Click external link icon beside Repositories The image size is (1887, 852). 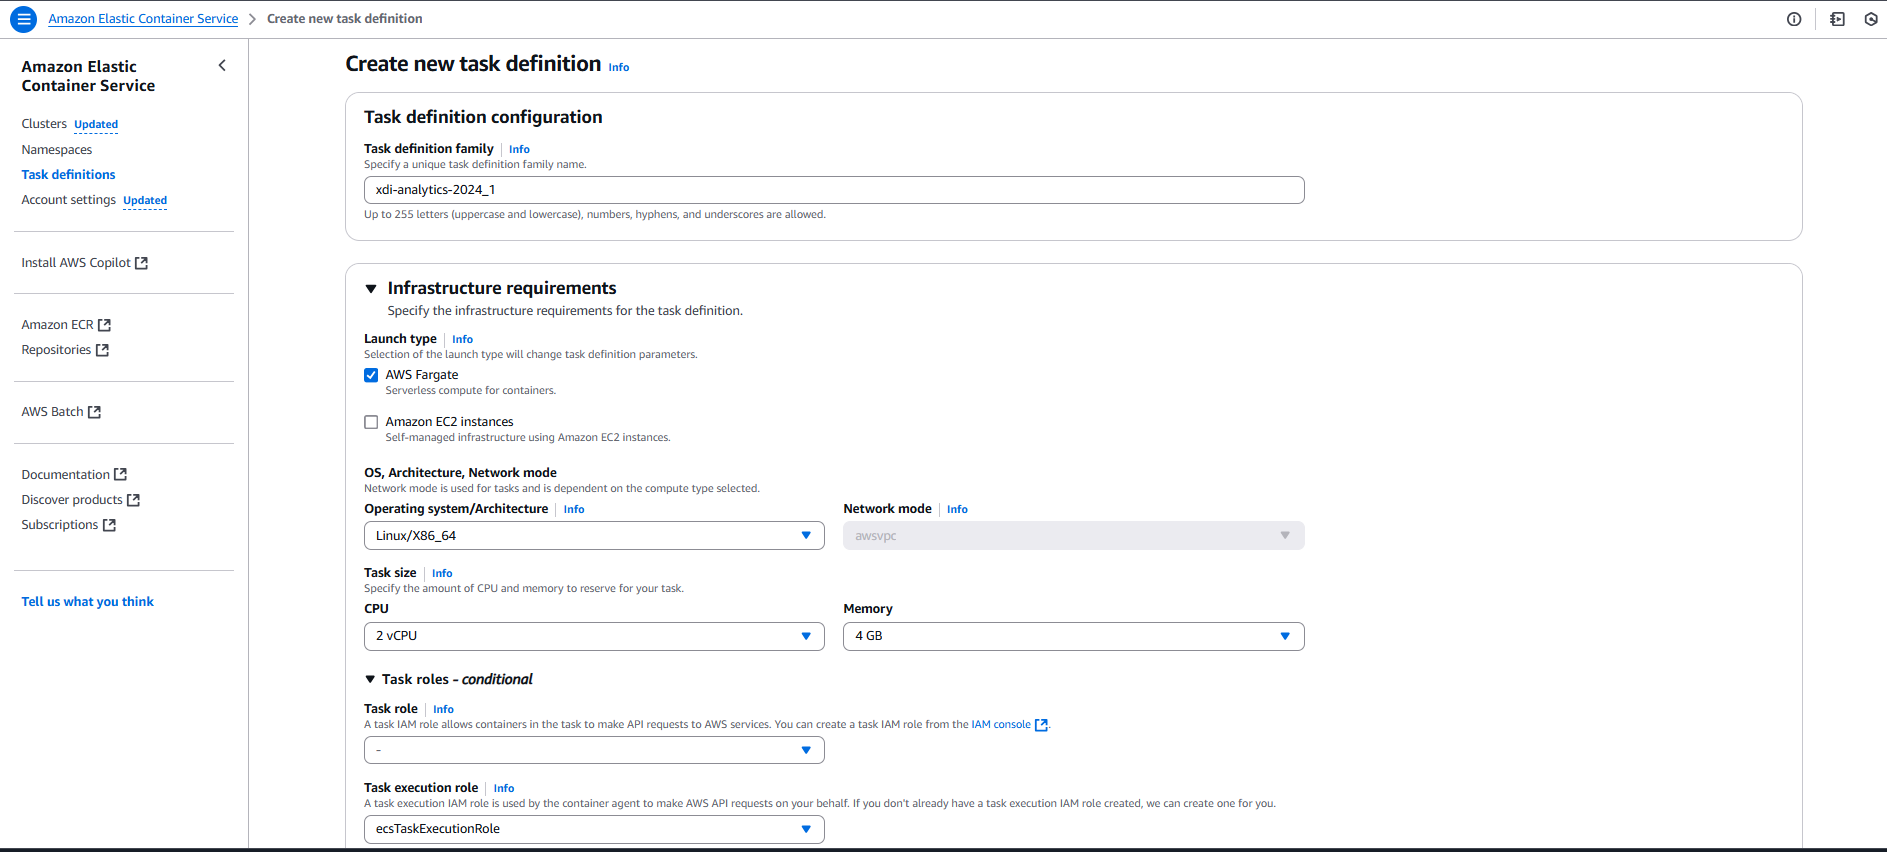(102, 350)
